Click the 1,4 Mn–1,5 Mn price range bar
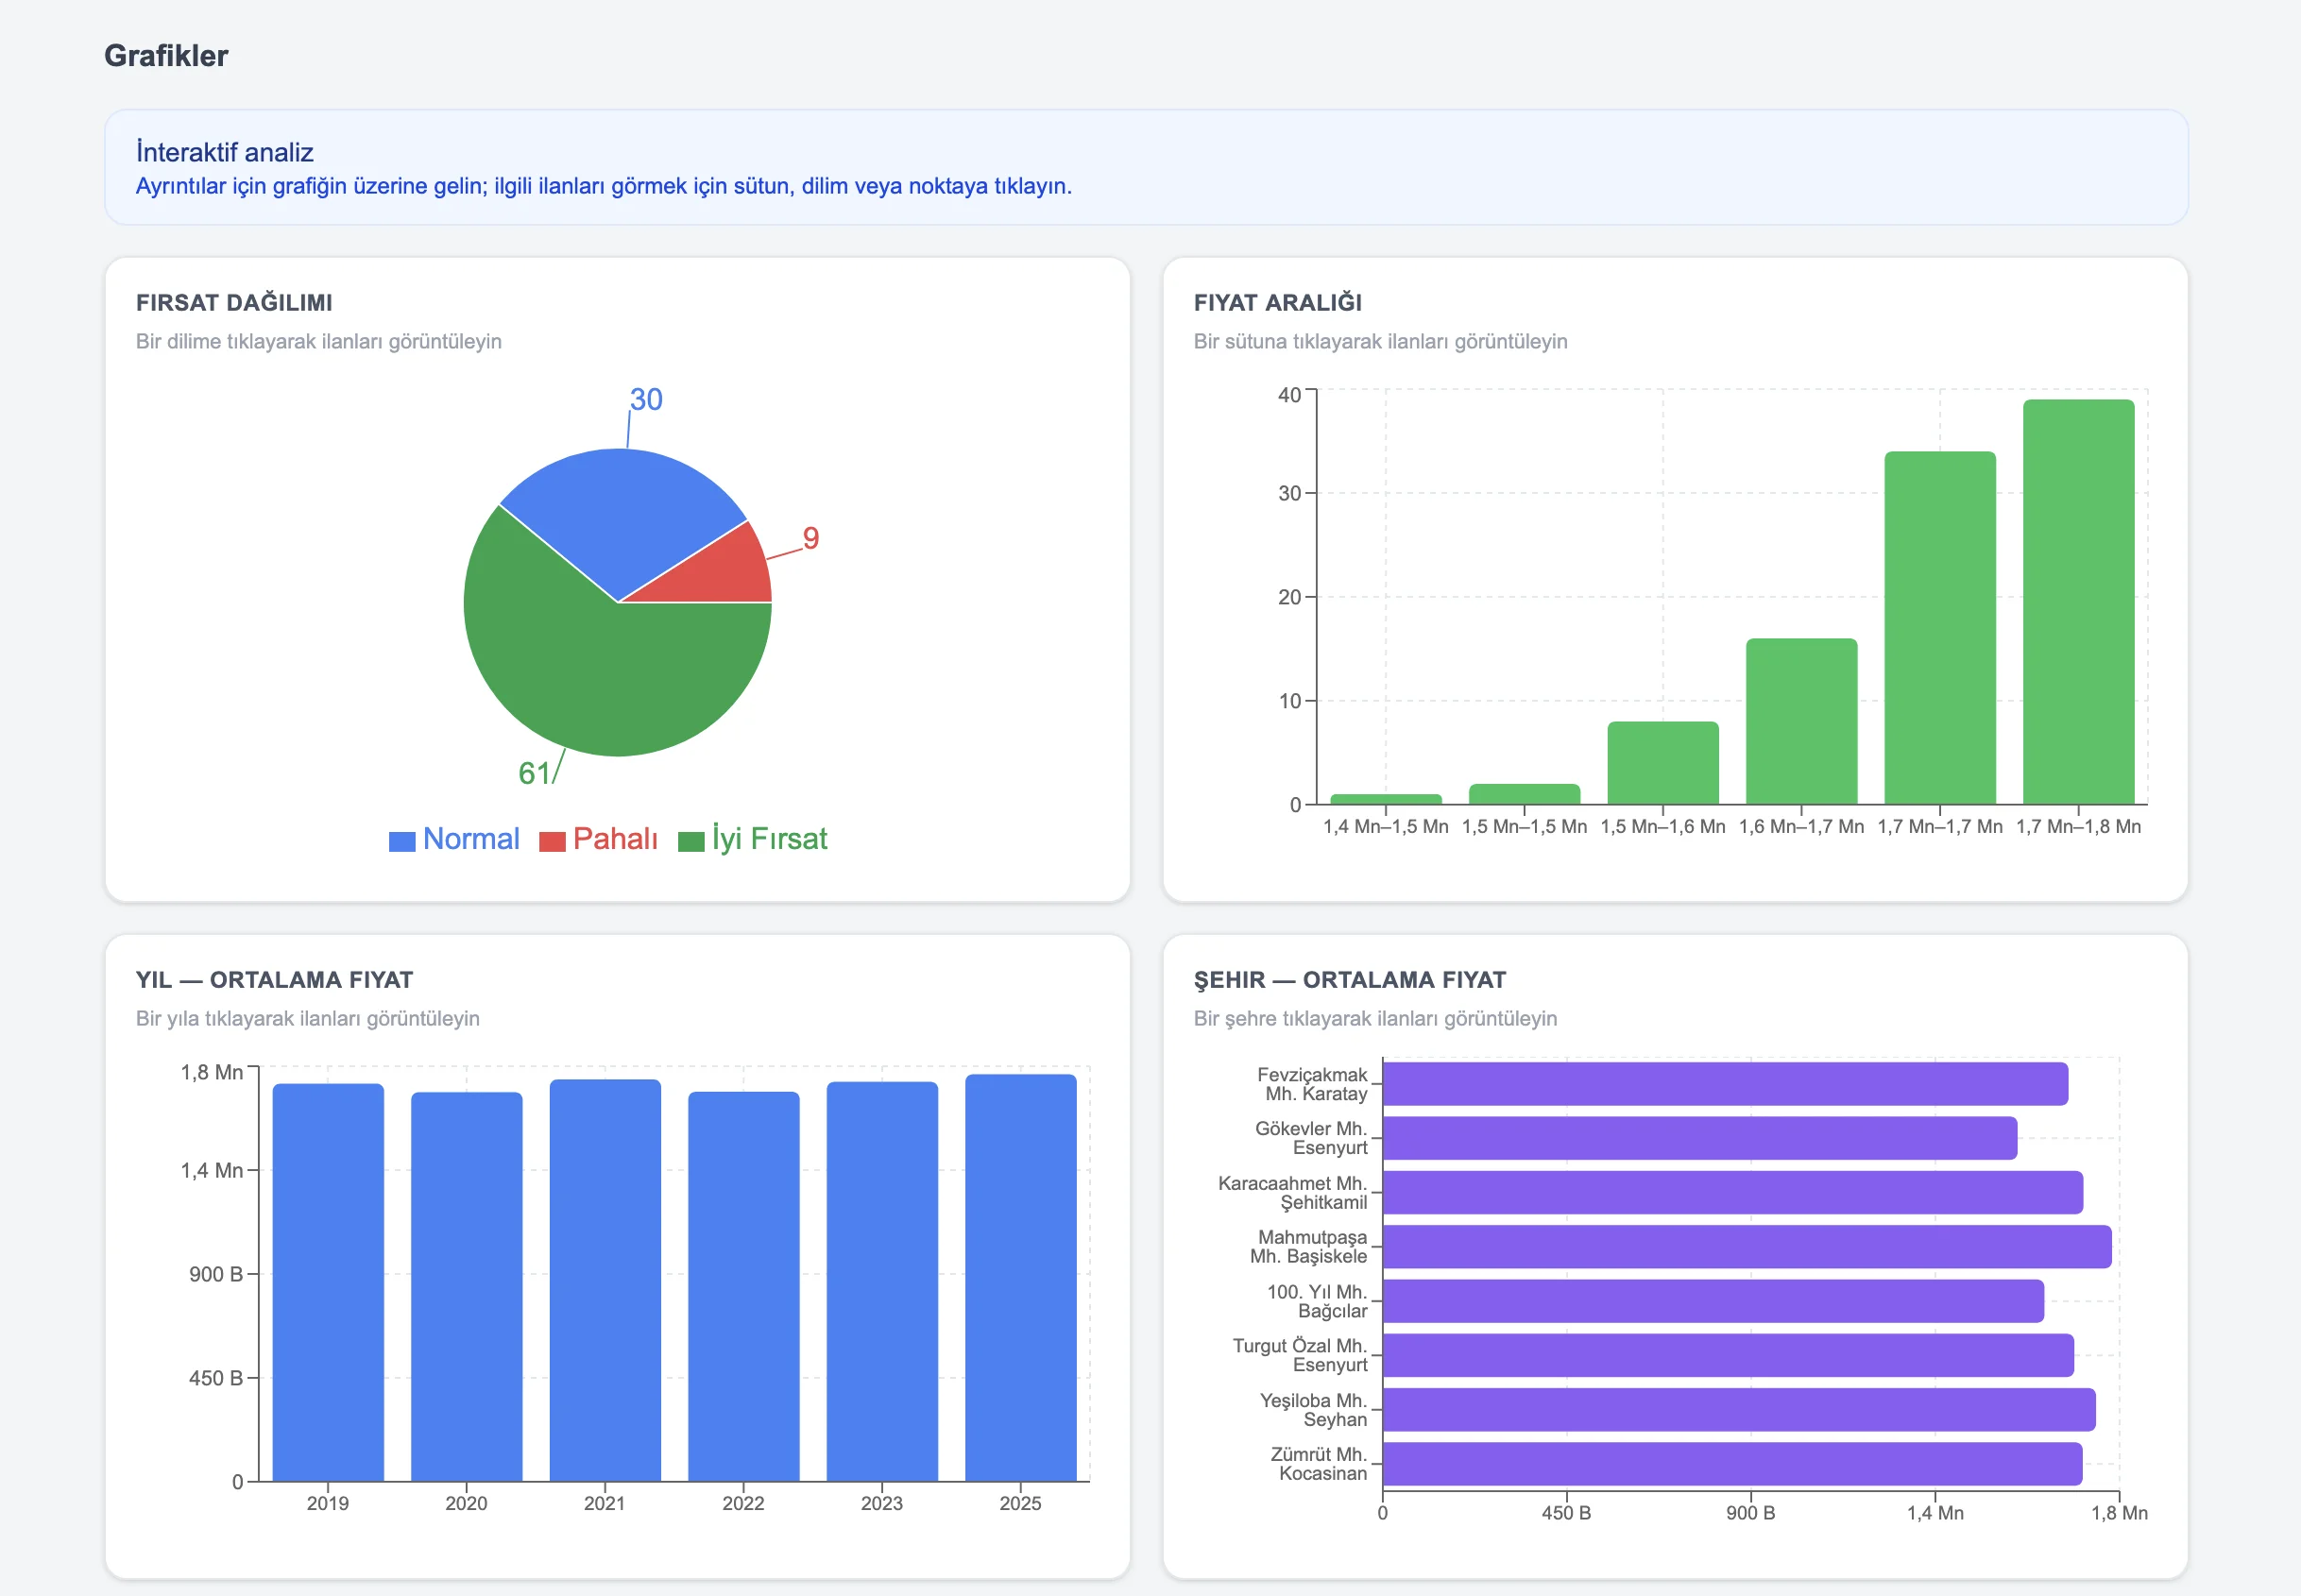Image resolution: width=2301 pixels, height=1596 pixels. (x=1386, y=799)
